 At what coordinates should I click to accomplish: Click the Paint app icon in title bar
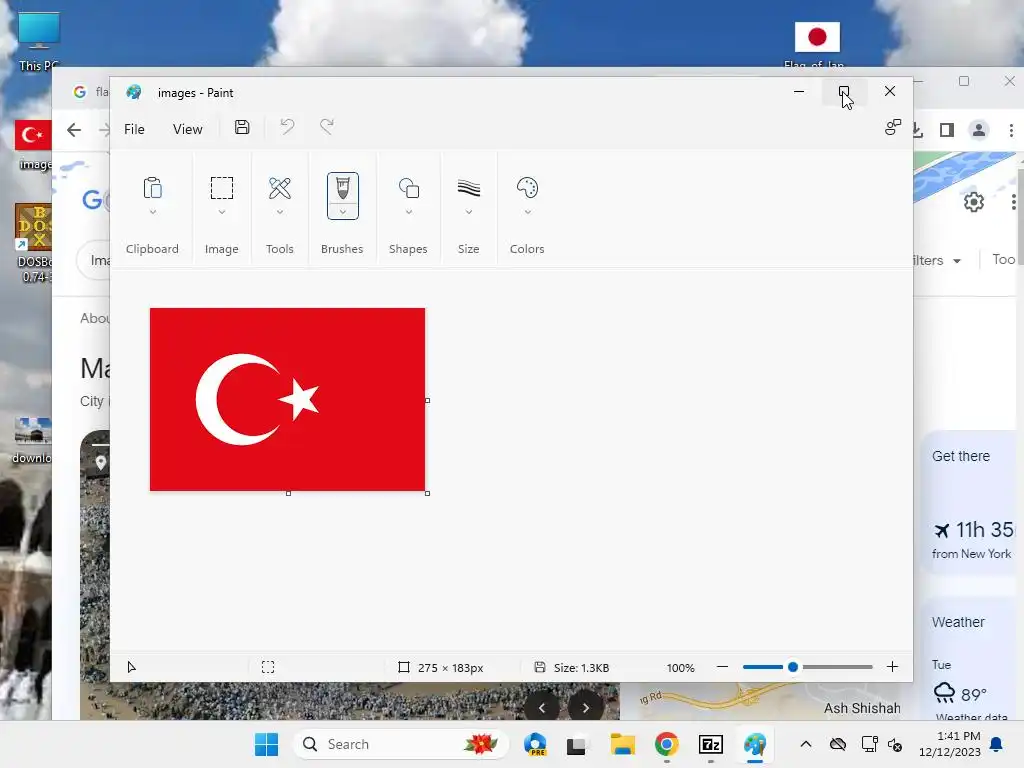pos(134,92)
